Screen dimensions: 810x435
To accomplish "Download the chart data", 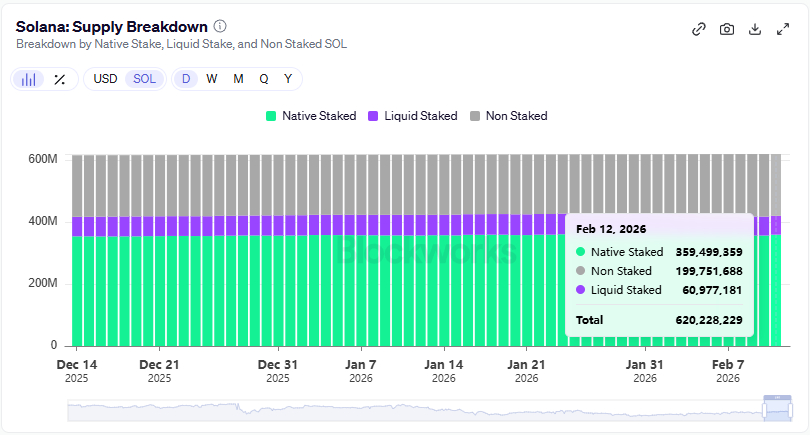I will [755, 29].
